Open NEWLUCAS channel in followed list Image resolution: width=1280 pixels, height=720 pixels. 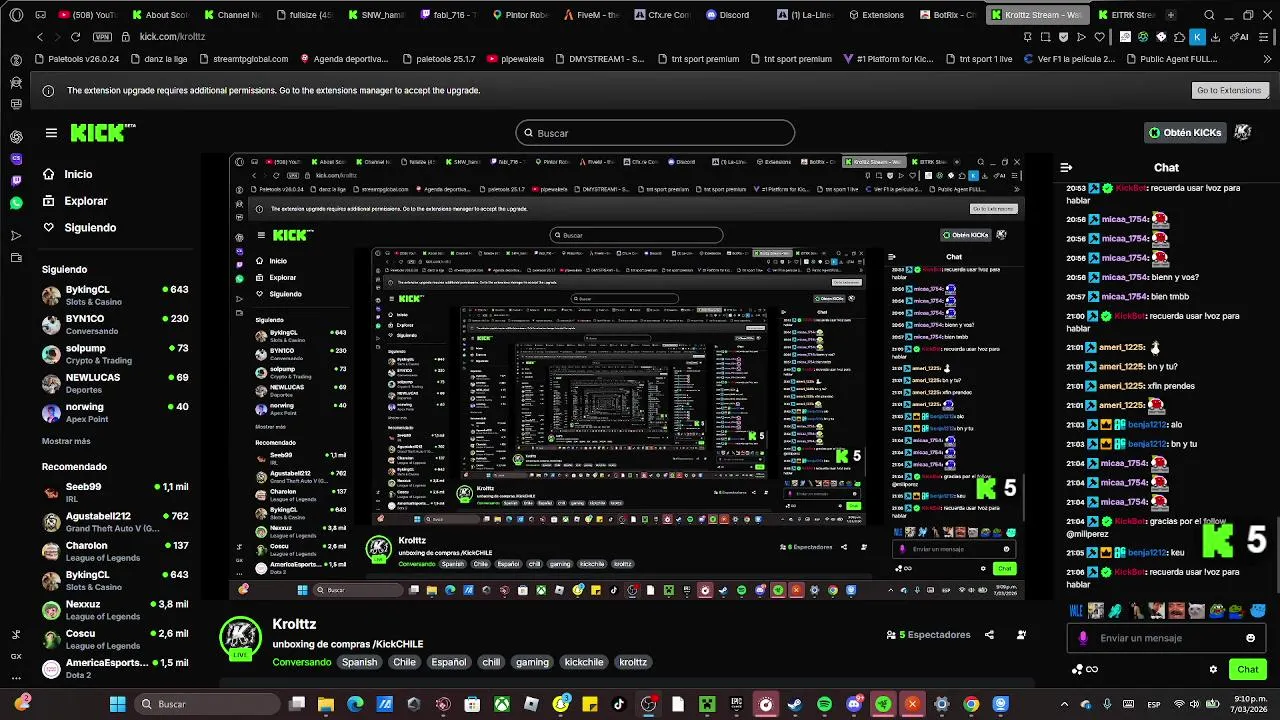click(x=115, y=383)
